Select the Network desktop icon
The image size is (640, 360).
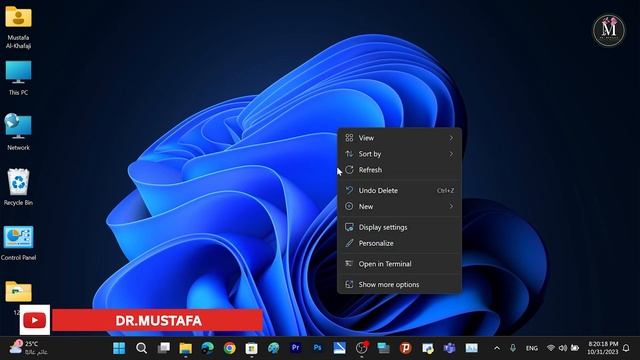pyautogui.click(x=18, y=131)
